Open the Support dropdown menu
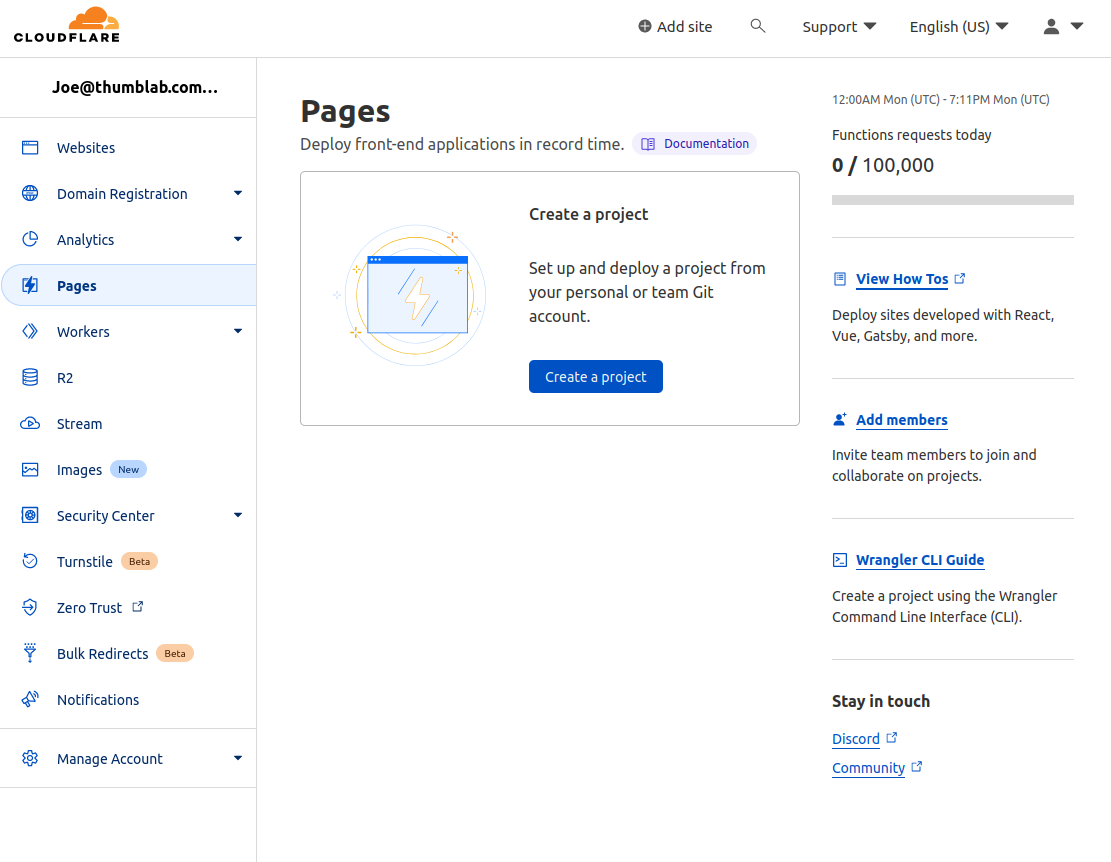 click(x=839, y=27)
